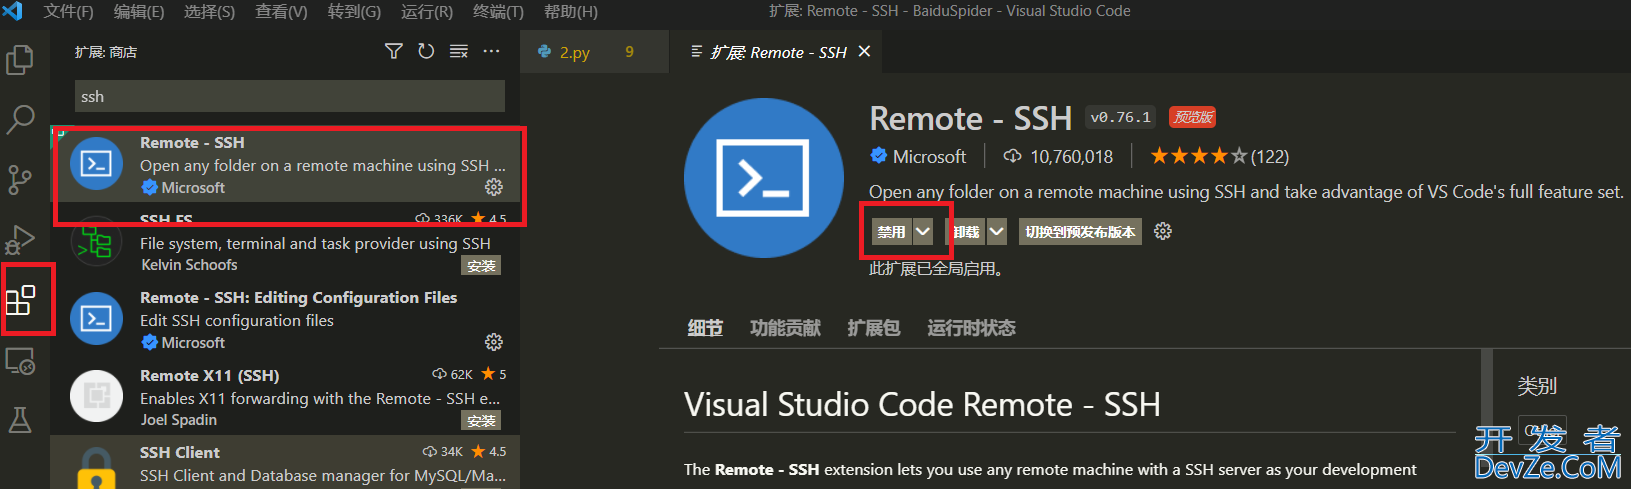This screenshot has width=1631, height=489.
Task: Open settings gear on Remote - SSH detail page
Action: [x=1163, y=231]
